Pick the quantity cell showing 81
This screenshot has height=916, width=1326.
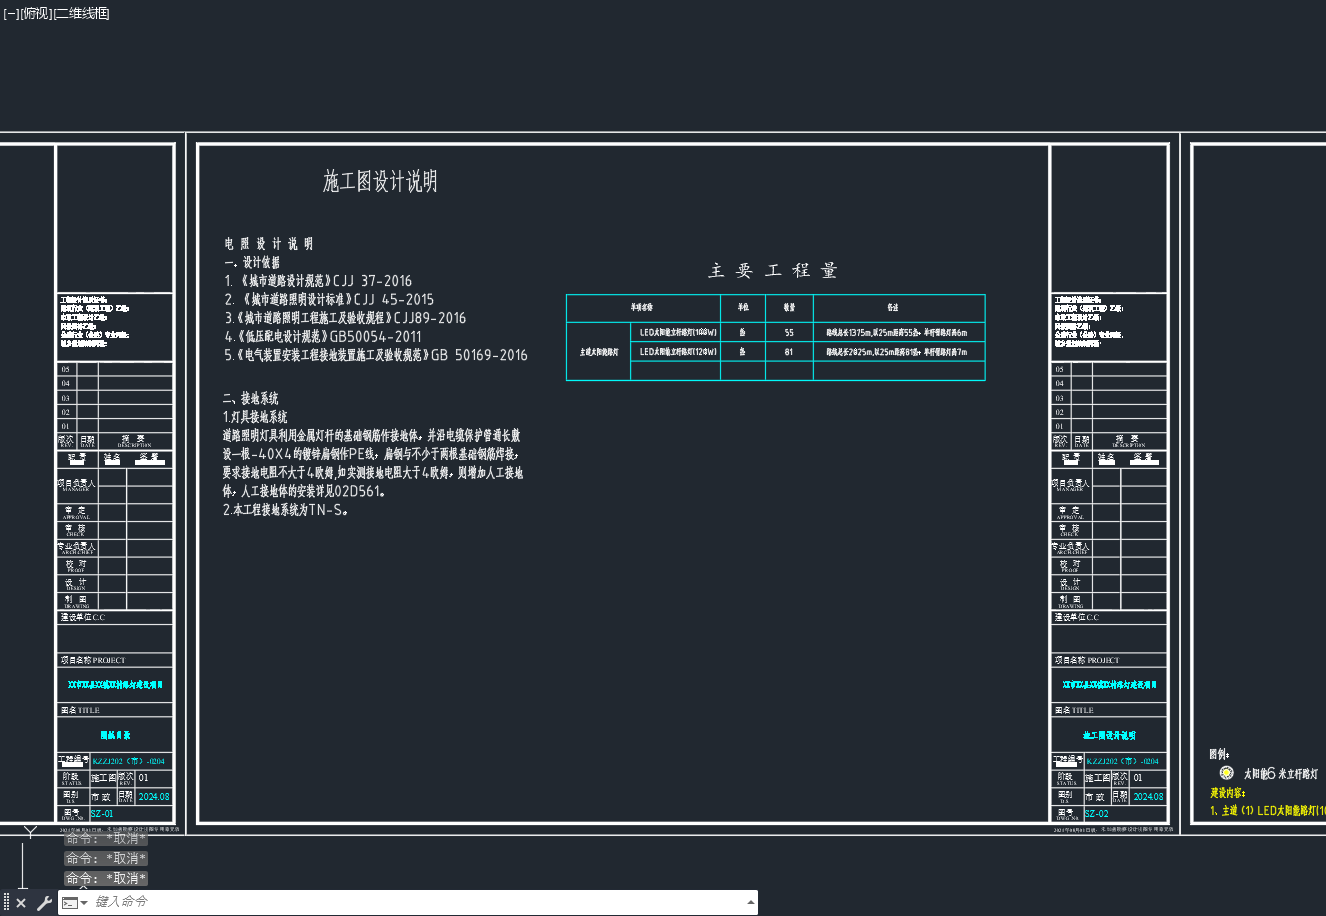[789, 352]
